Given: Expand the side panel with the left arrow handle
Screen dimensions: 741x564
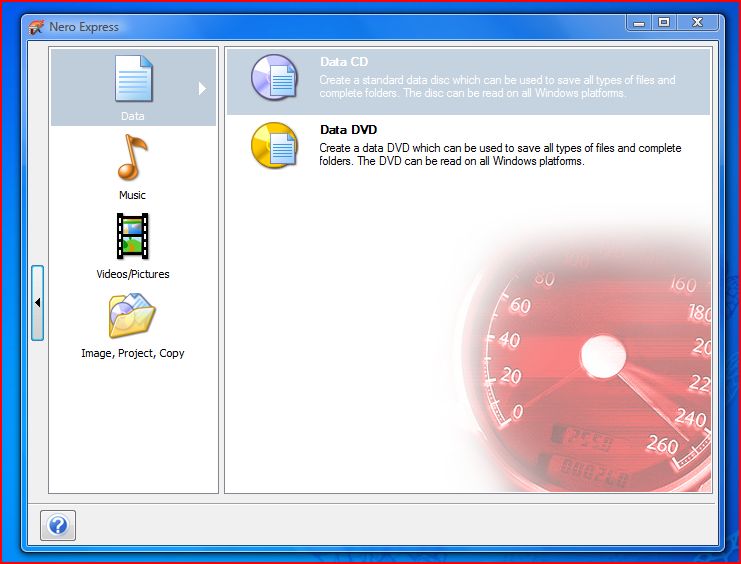Looking at the screenshot, I should pos(37,303).
